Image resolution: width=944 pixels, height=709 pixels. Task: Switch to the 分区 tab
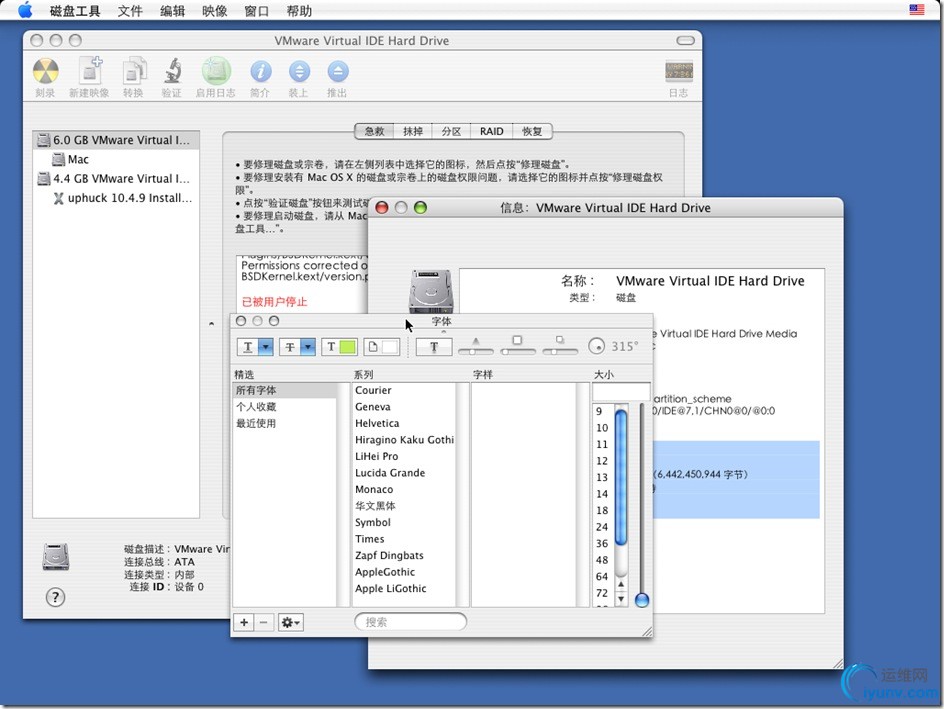tap(452, 131)
